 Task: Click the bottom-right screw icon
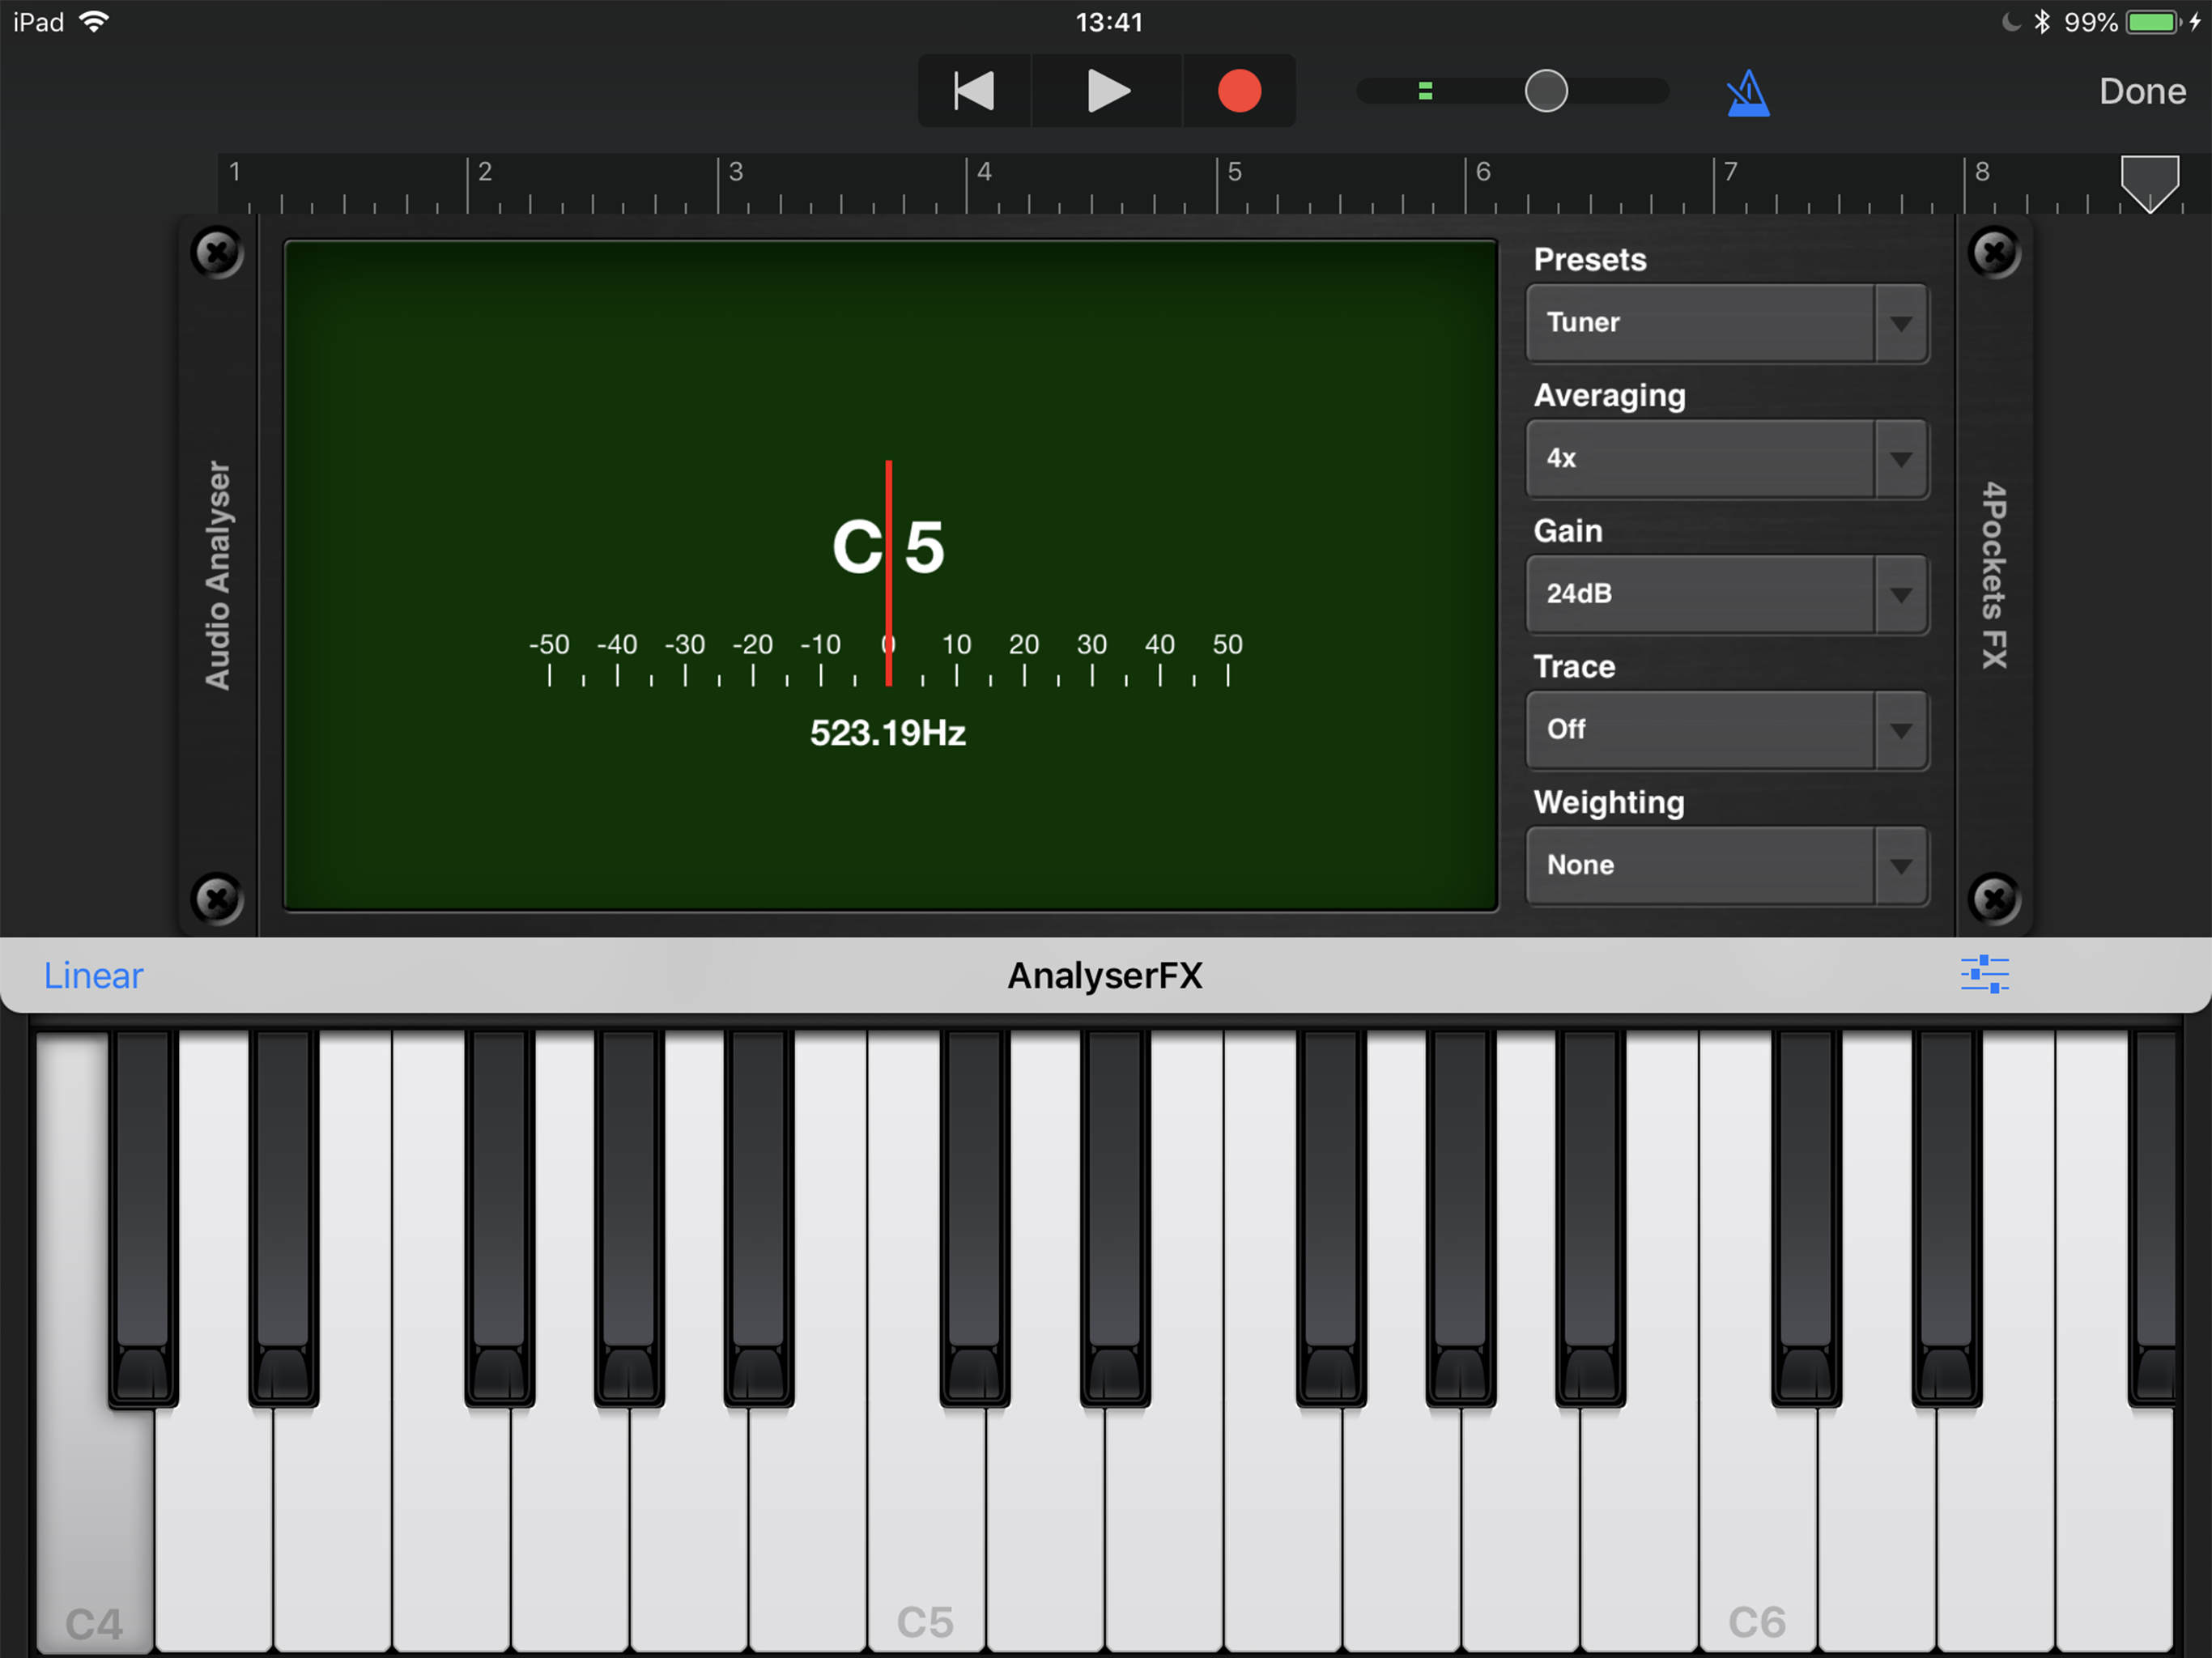1994,898
